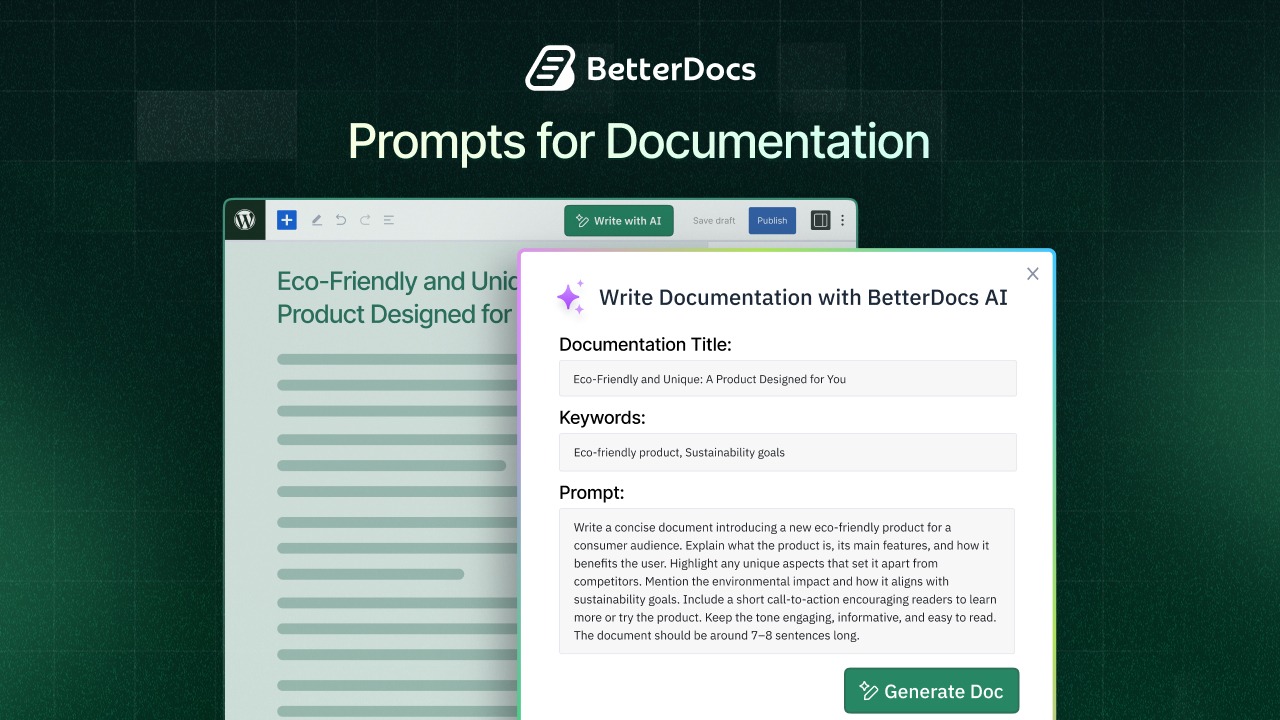This screenshot has width=1280, height=720.
Task: Click the Keywords input field
Action: pyautogui.click(x=787, y=452)
